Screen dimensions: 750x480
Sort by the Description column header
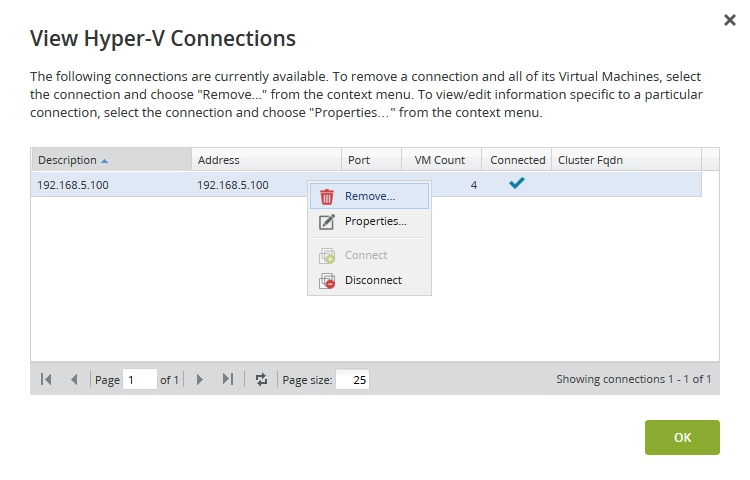tap(111, 160)
